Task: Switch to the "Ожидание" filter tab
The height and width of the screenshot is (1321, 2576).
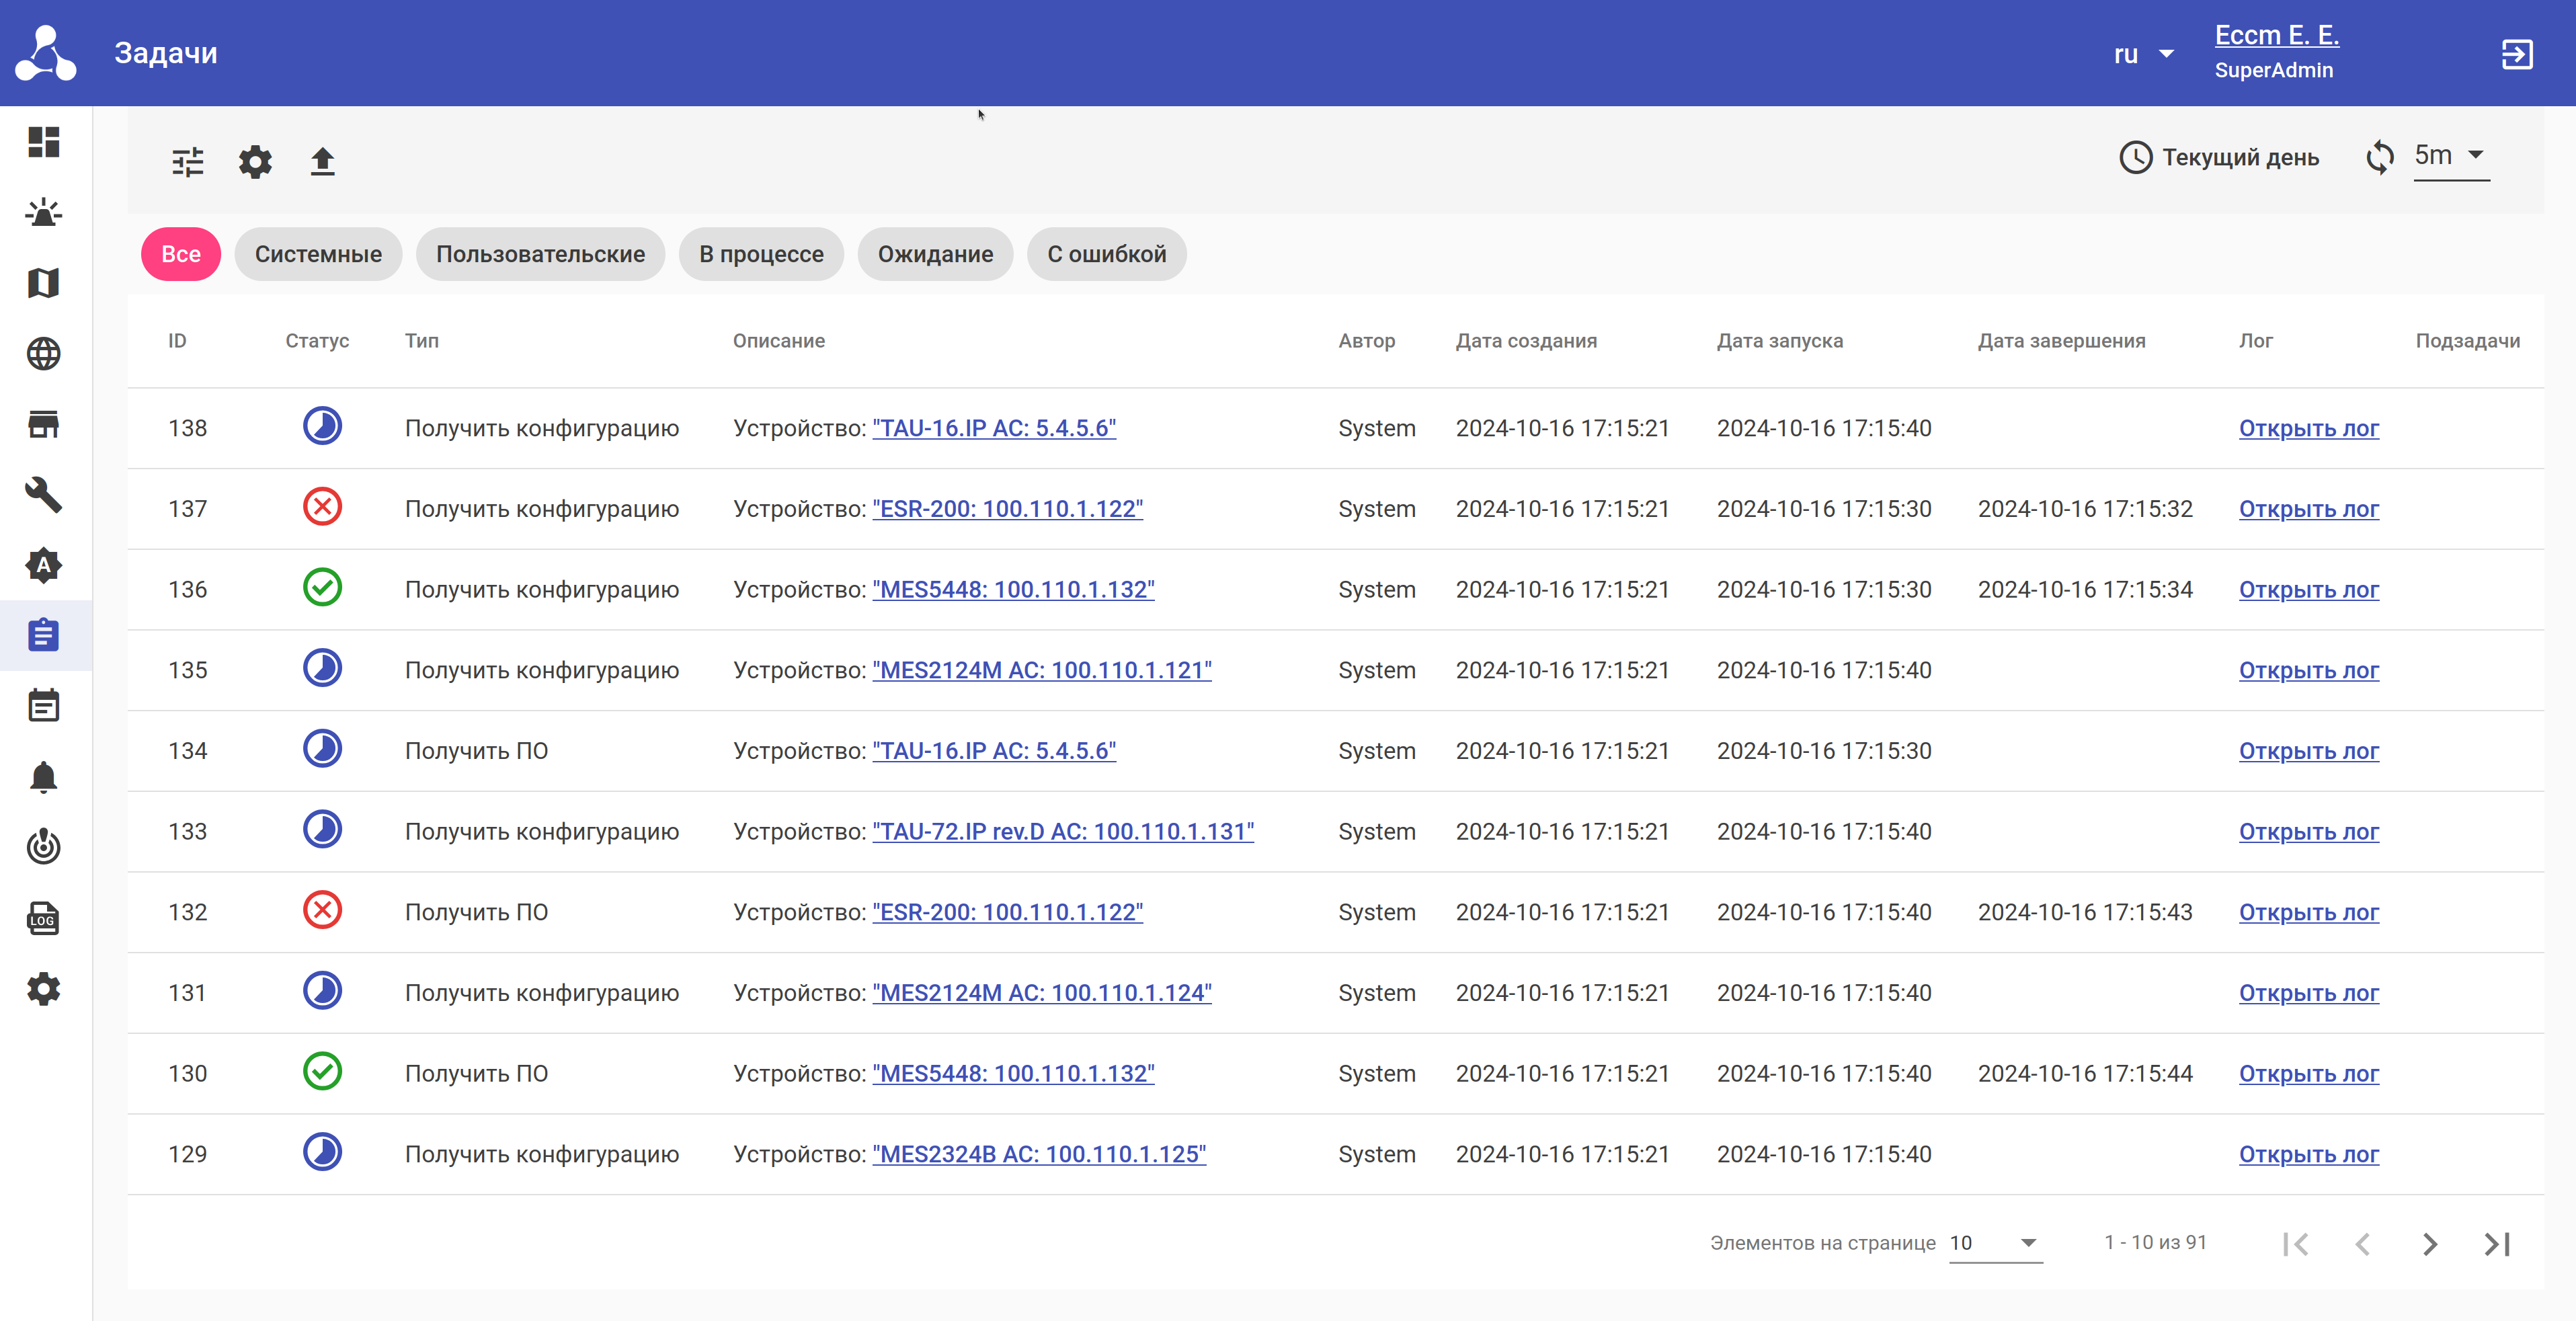Action: pos(935,254)
